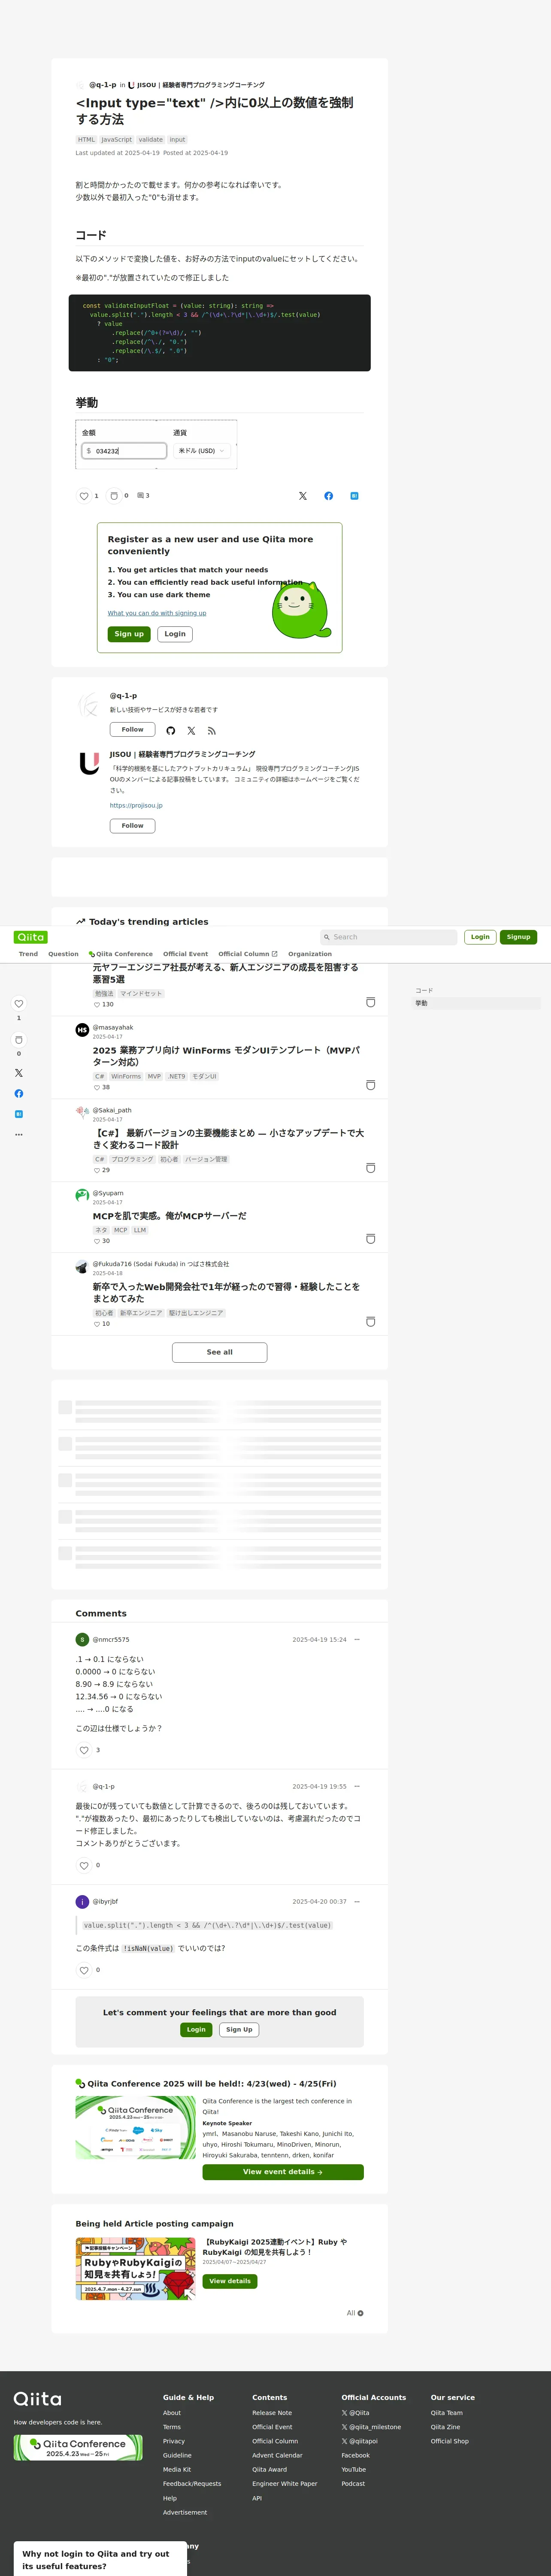551x2576 pixels.
Task: Share the article on Facebook below the article
Action: [329, 496]
